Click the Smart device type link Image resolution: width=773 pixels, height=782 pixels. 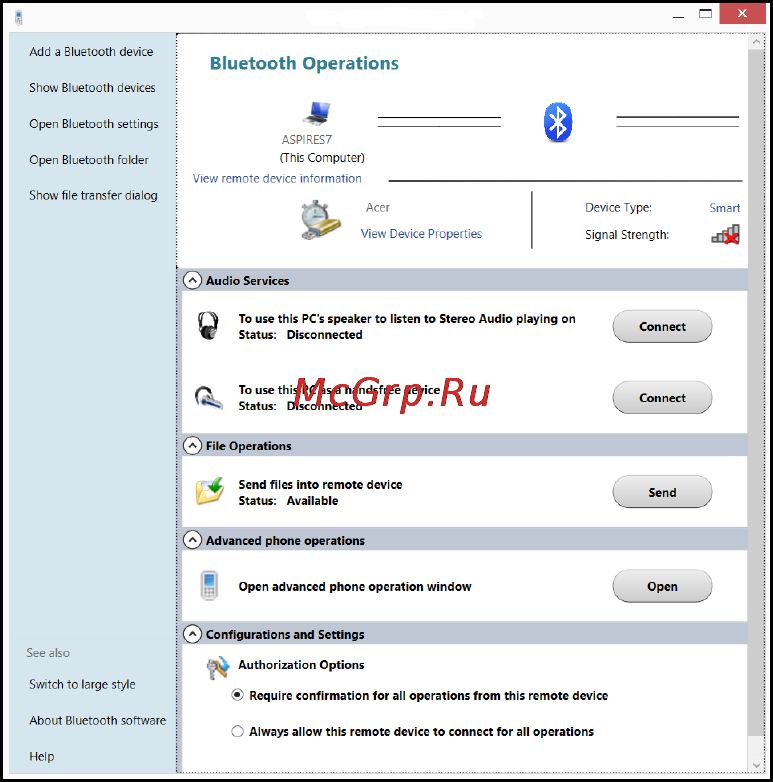tap(725, 208)
